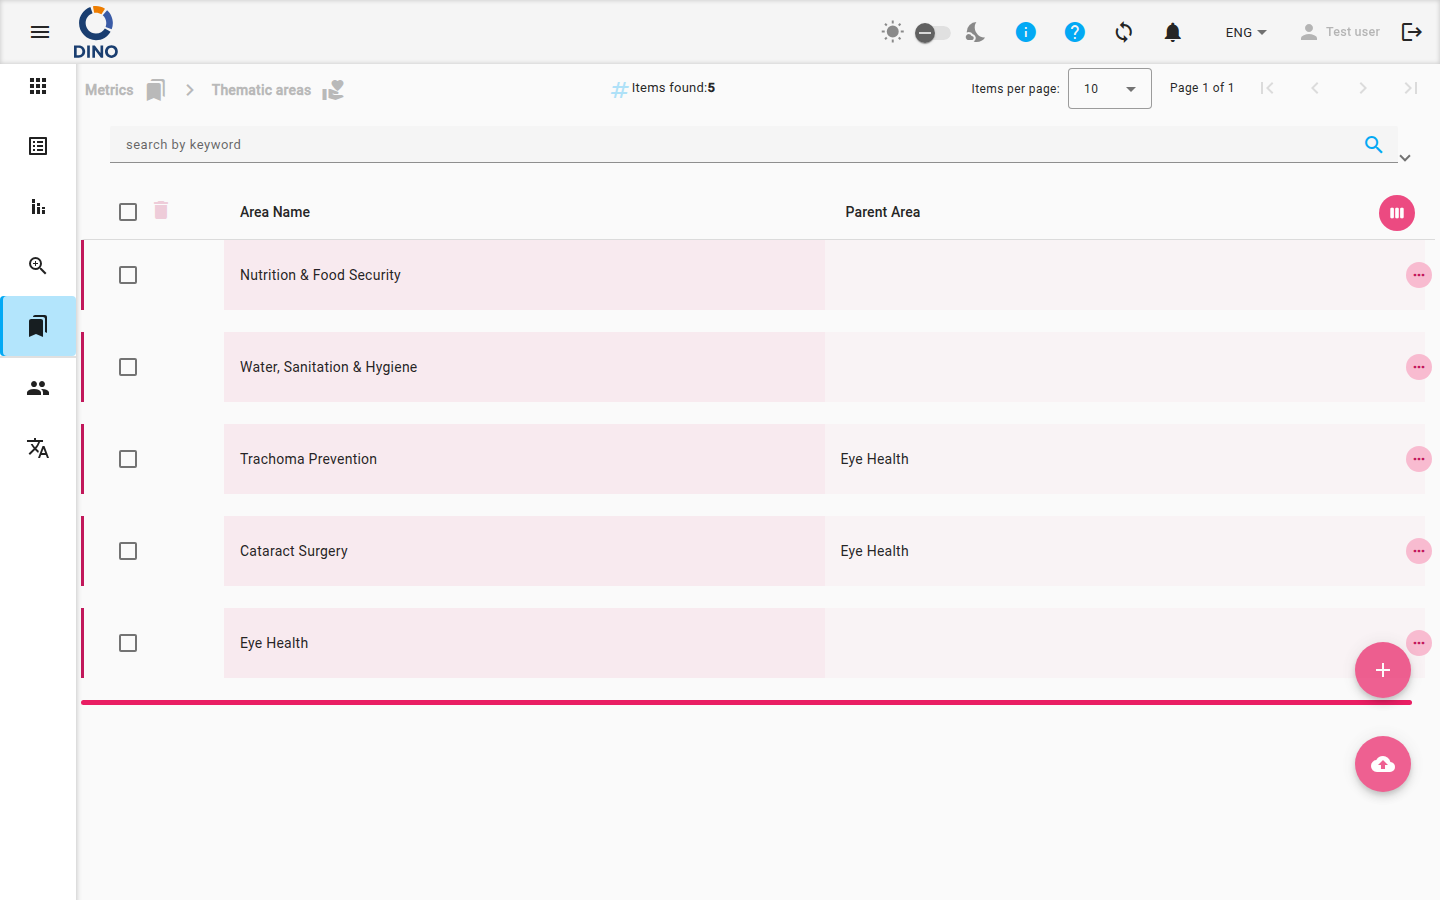This screenshot has width=1440, height=900.
Task: Tick the select-all checkbox in header
Action: point(128,212)
